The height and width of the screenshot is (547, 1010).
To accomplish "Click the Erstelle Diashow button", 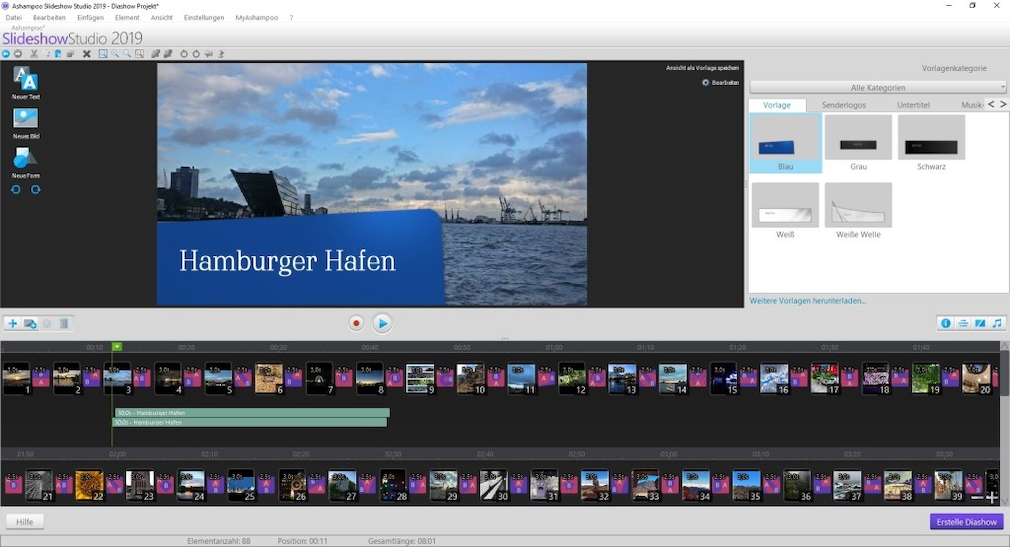I will [967, 522].
